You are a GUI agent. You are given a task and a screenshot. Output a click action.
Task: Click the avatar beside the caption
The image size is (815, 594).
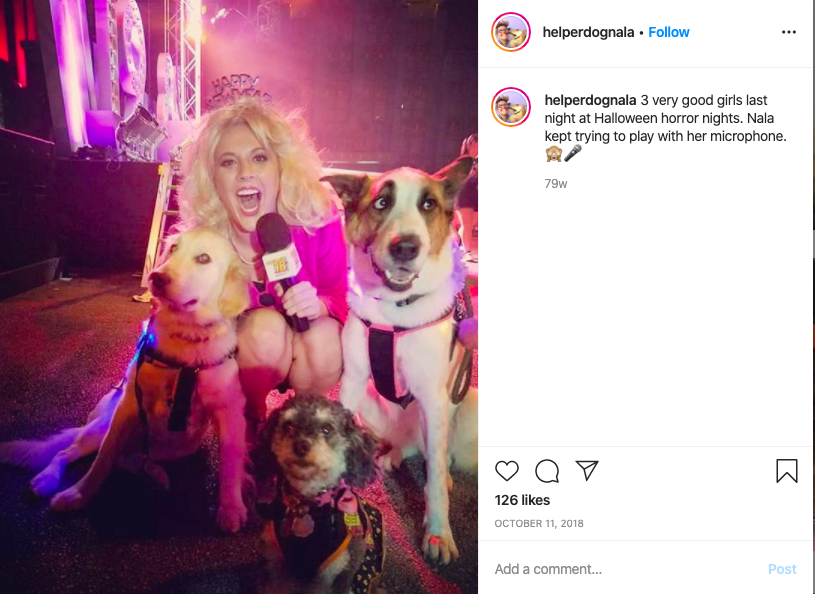(x=511, y=108)
